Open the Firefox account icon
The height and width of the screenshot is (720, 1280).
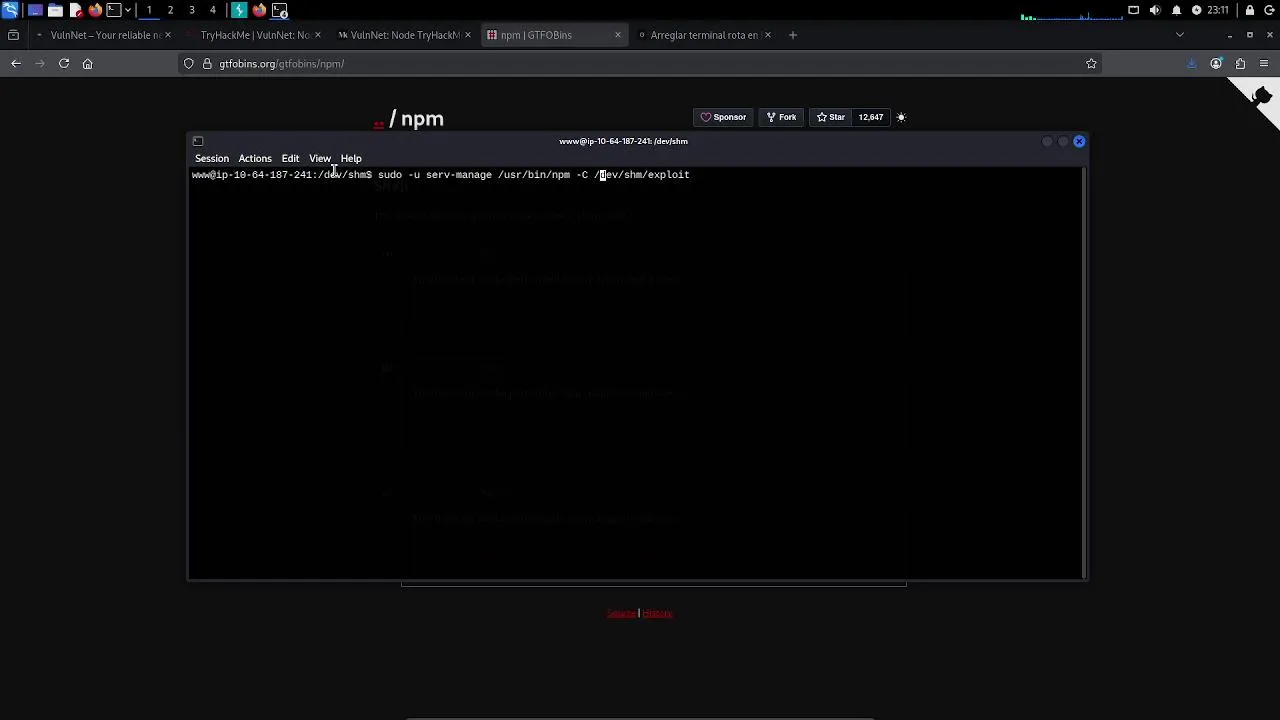click(1216, 64)
